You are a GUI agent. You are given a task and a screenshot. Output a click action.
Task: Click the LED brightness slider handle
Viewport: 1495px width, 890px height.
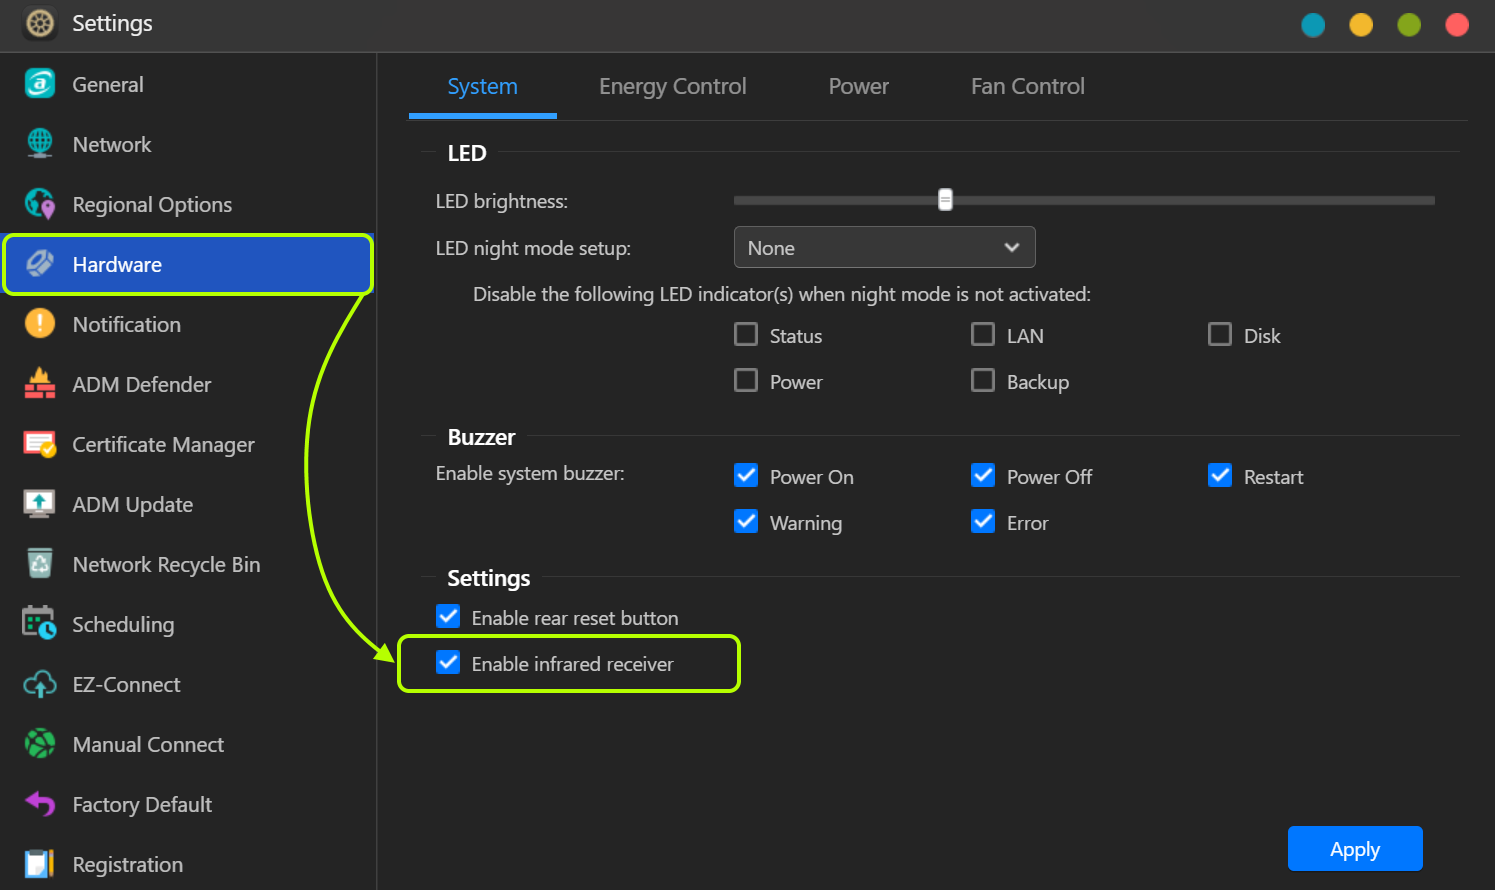click(x=945, y=200)
